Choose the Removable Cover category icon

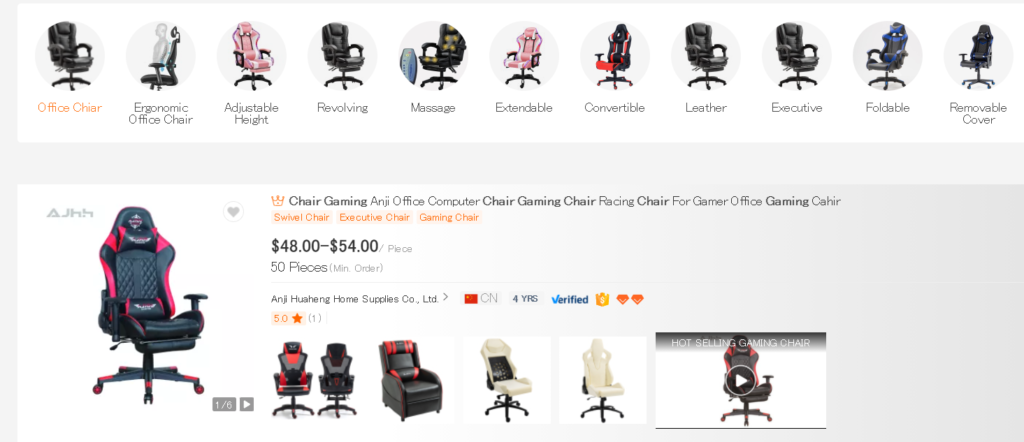[x=978, y=55]
